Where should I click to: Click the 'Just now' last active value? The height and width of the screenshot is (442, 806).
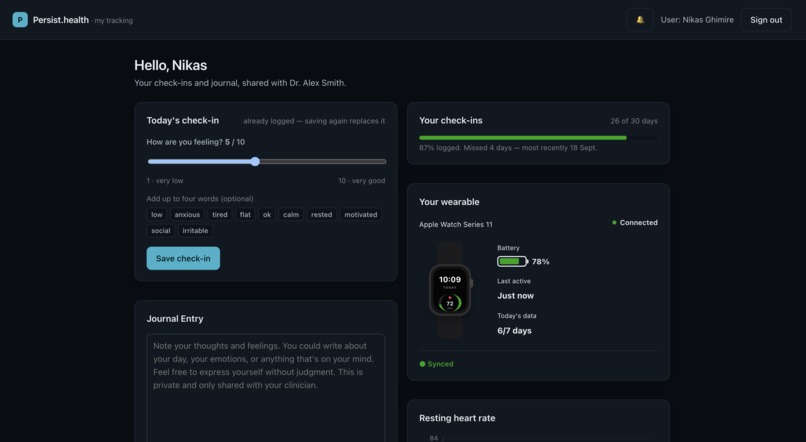pyautogui.click(x=516, y=296)
